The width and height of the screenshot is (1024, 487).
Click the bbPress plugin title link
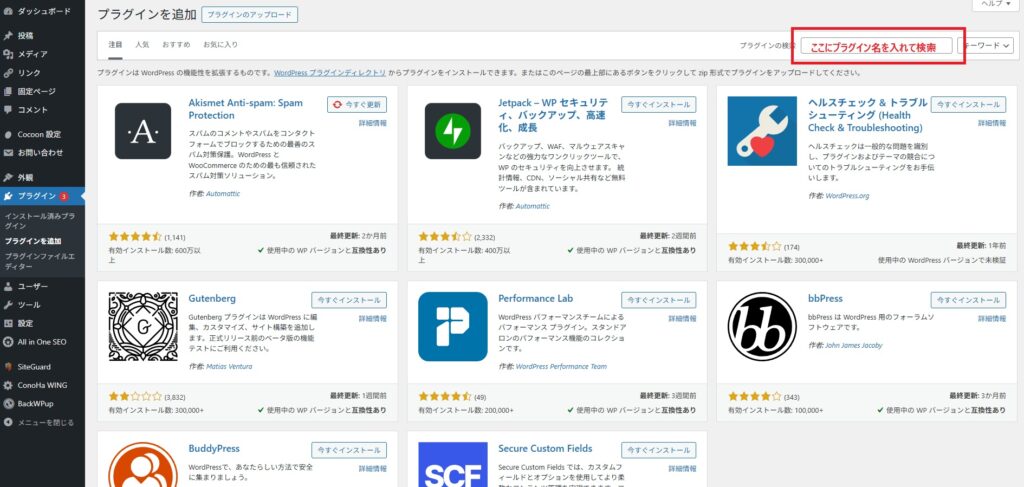[x=825, y=298]
